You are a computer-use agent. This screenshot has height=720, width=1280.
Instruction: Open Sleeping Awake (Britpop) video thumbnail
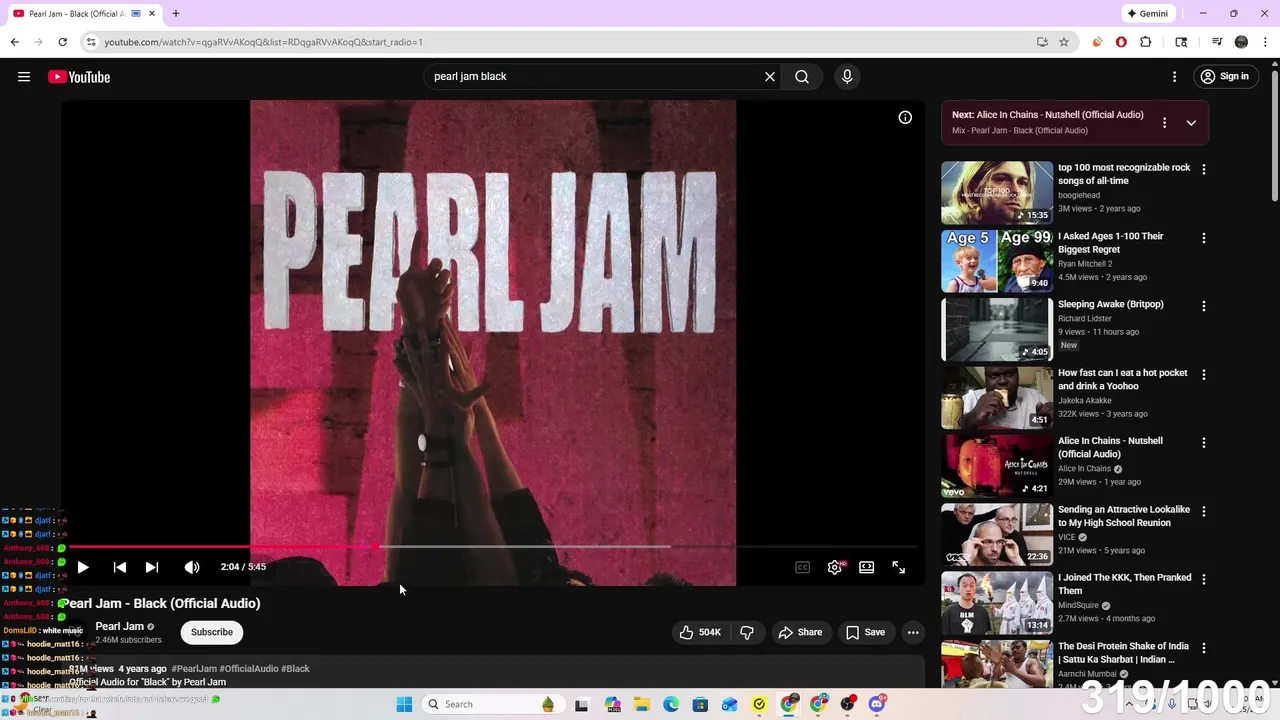coord(997,329)
